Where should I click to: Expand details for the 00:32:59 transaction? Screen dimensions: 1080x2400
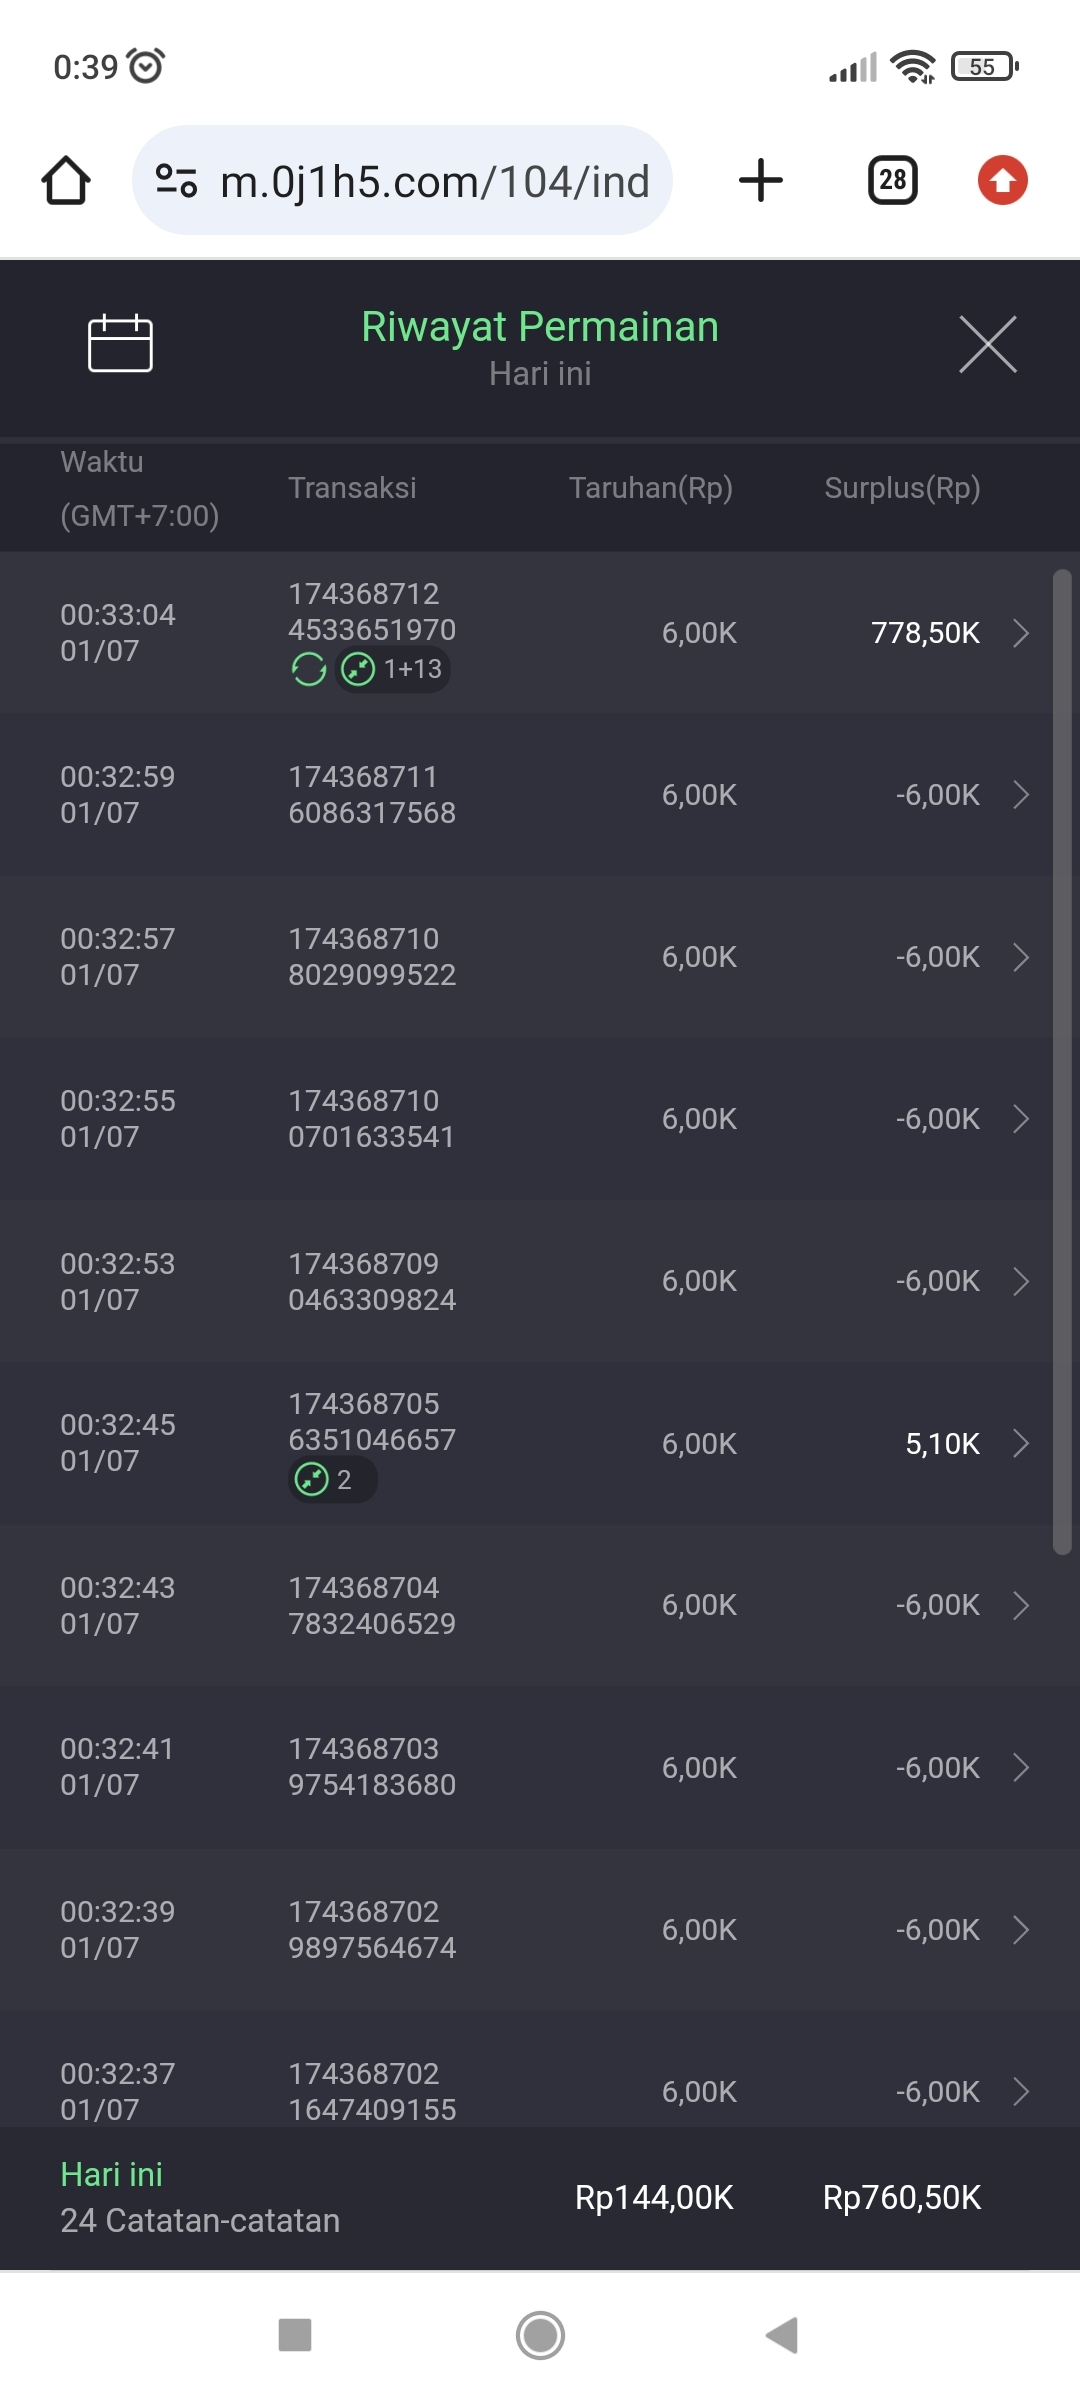coord(1020,795)
